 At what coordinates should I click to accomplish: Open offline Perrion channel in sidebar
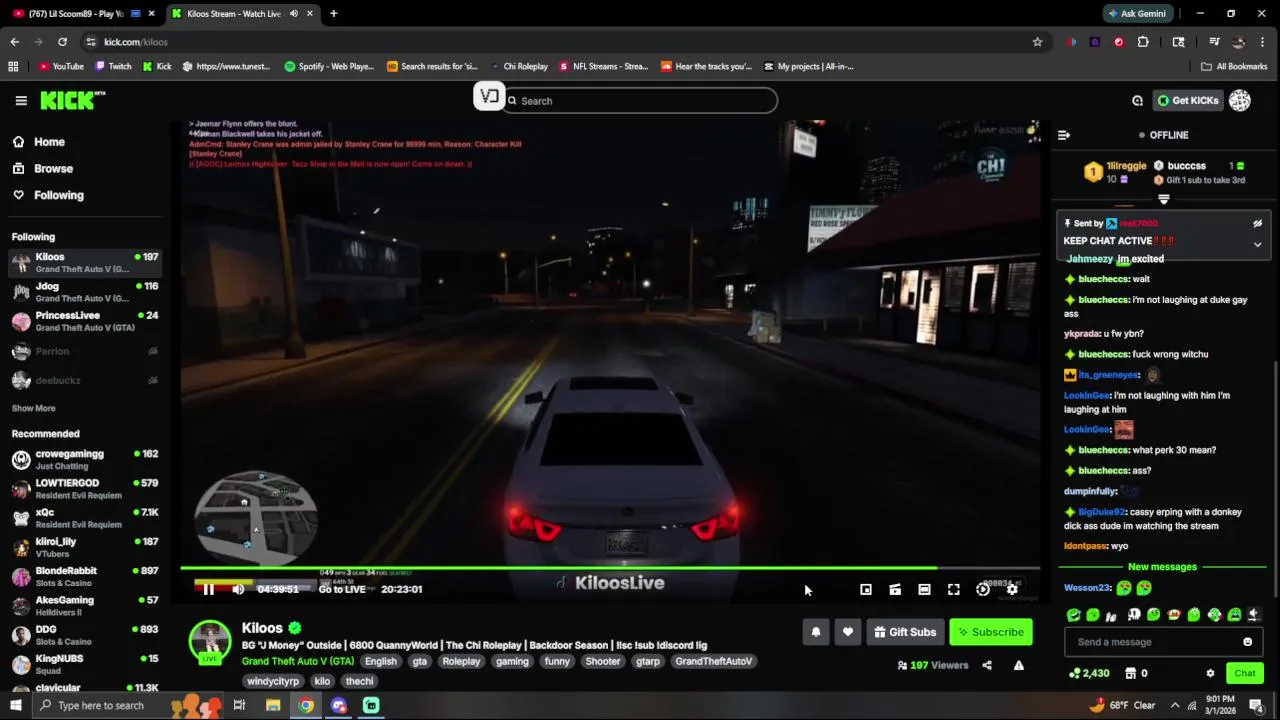pos(85,351)
